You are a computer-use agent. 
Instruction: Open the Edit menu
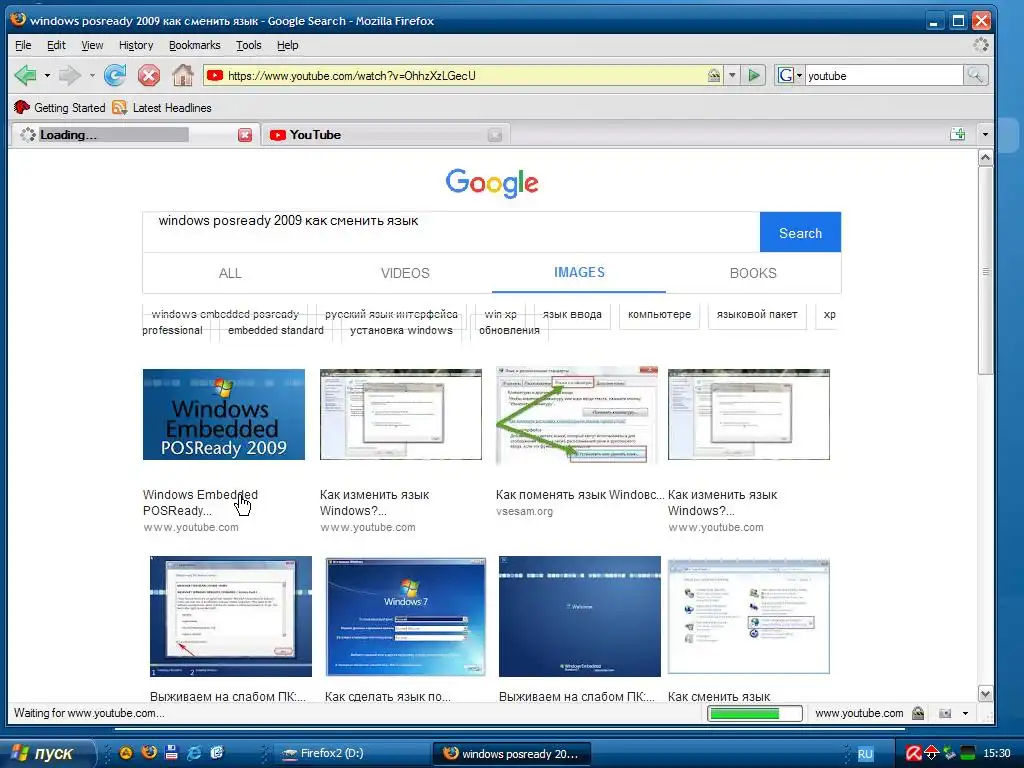tap(56, 45)
